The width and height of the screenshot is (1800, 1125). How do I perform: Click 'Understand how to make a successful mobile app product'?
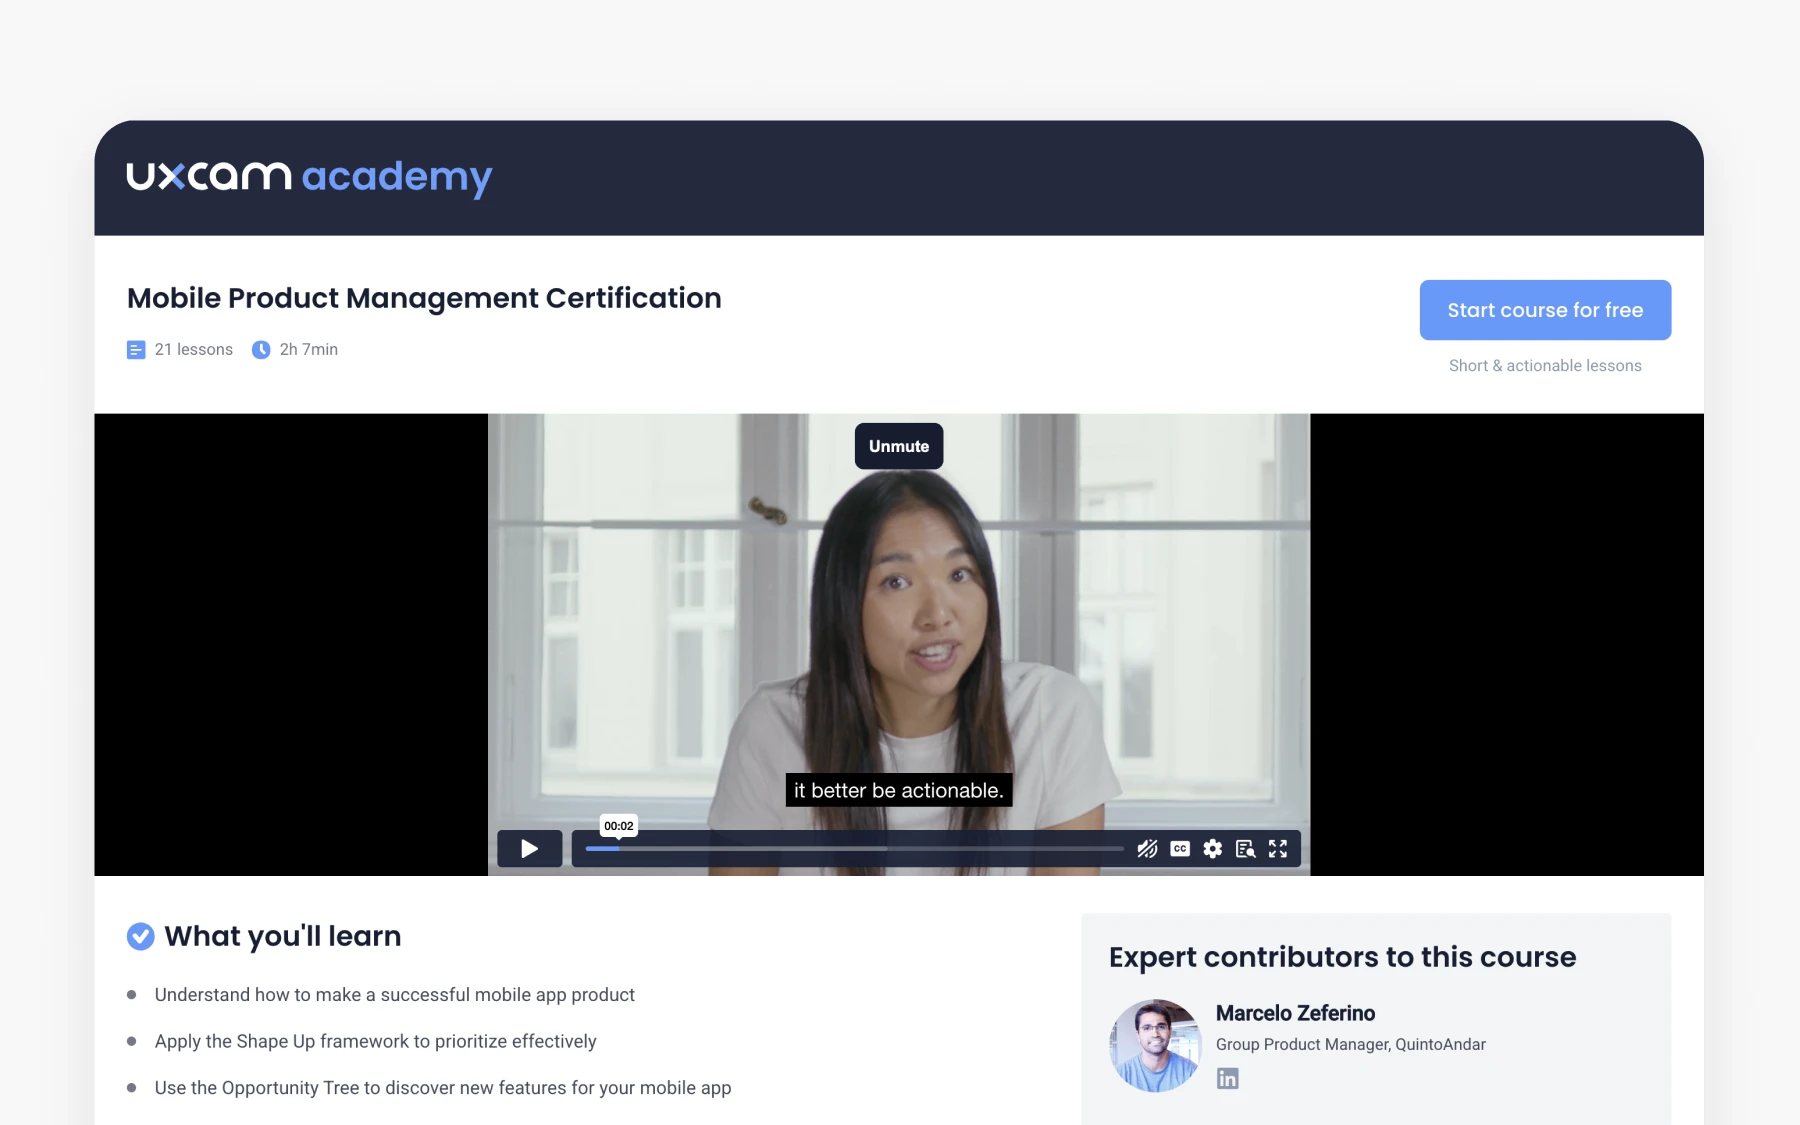pos(395,995)
